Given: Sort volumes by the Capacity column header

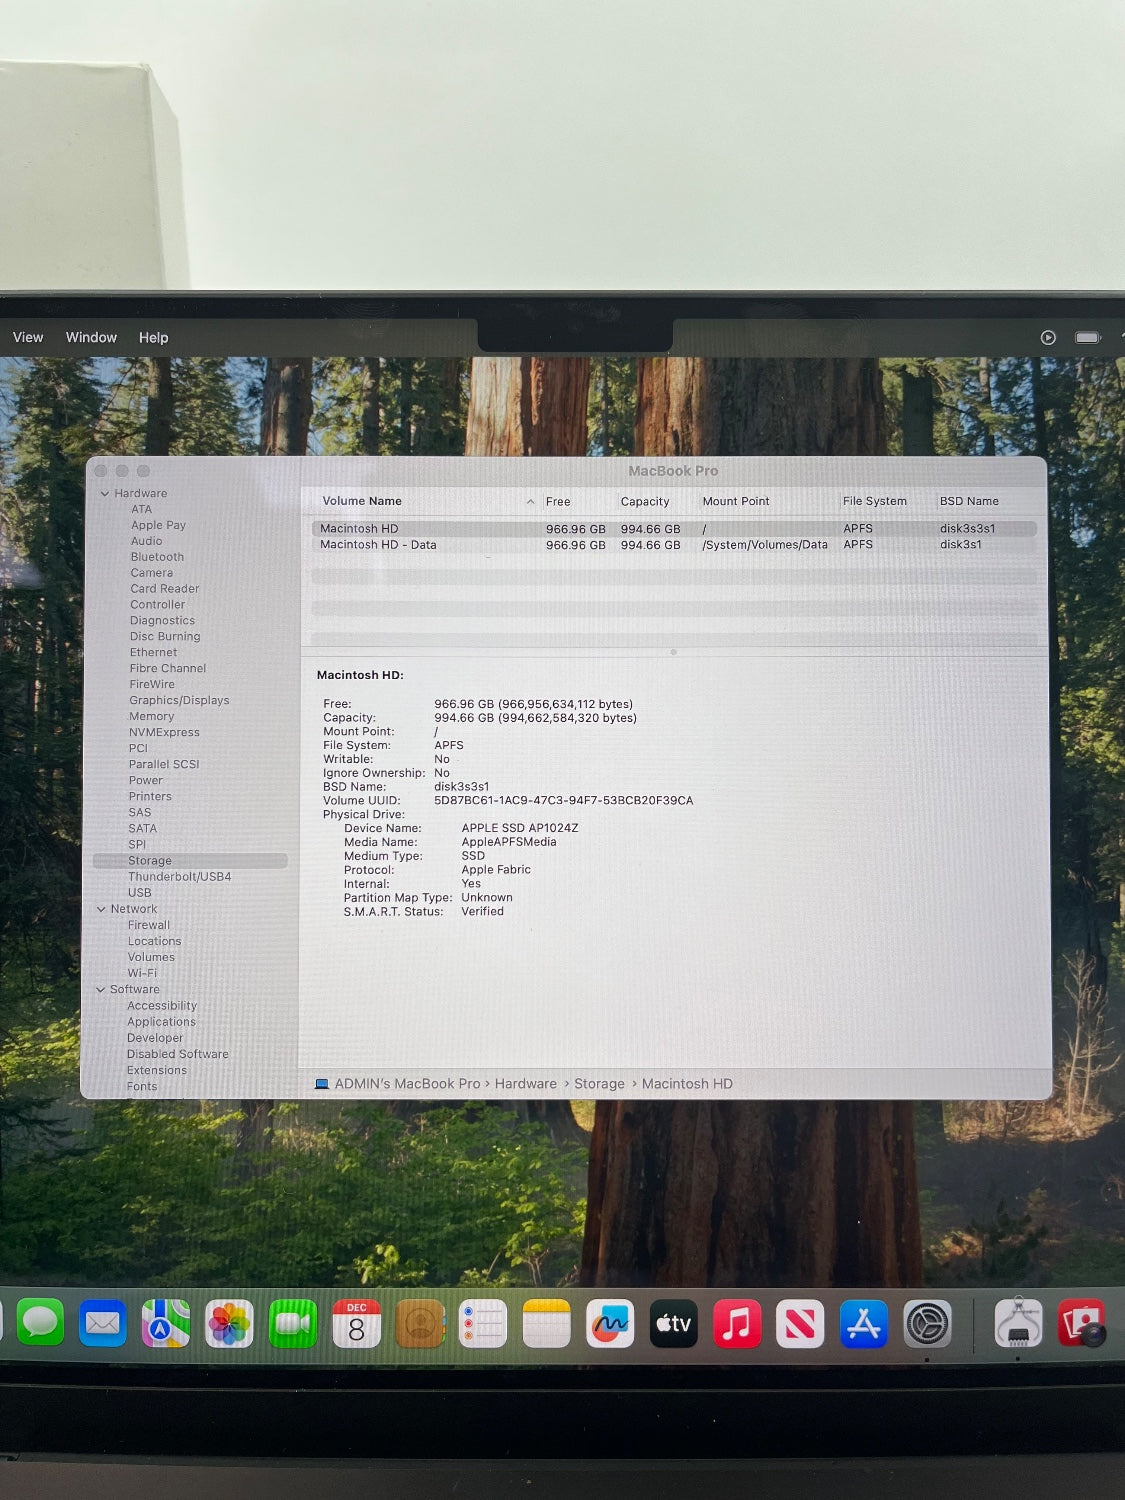Looking at the screenshot, I should point(645,502).
